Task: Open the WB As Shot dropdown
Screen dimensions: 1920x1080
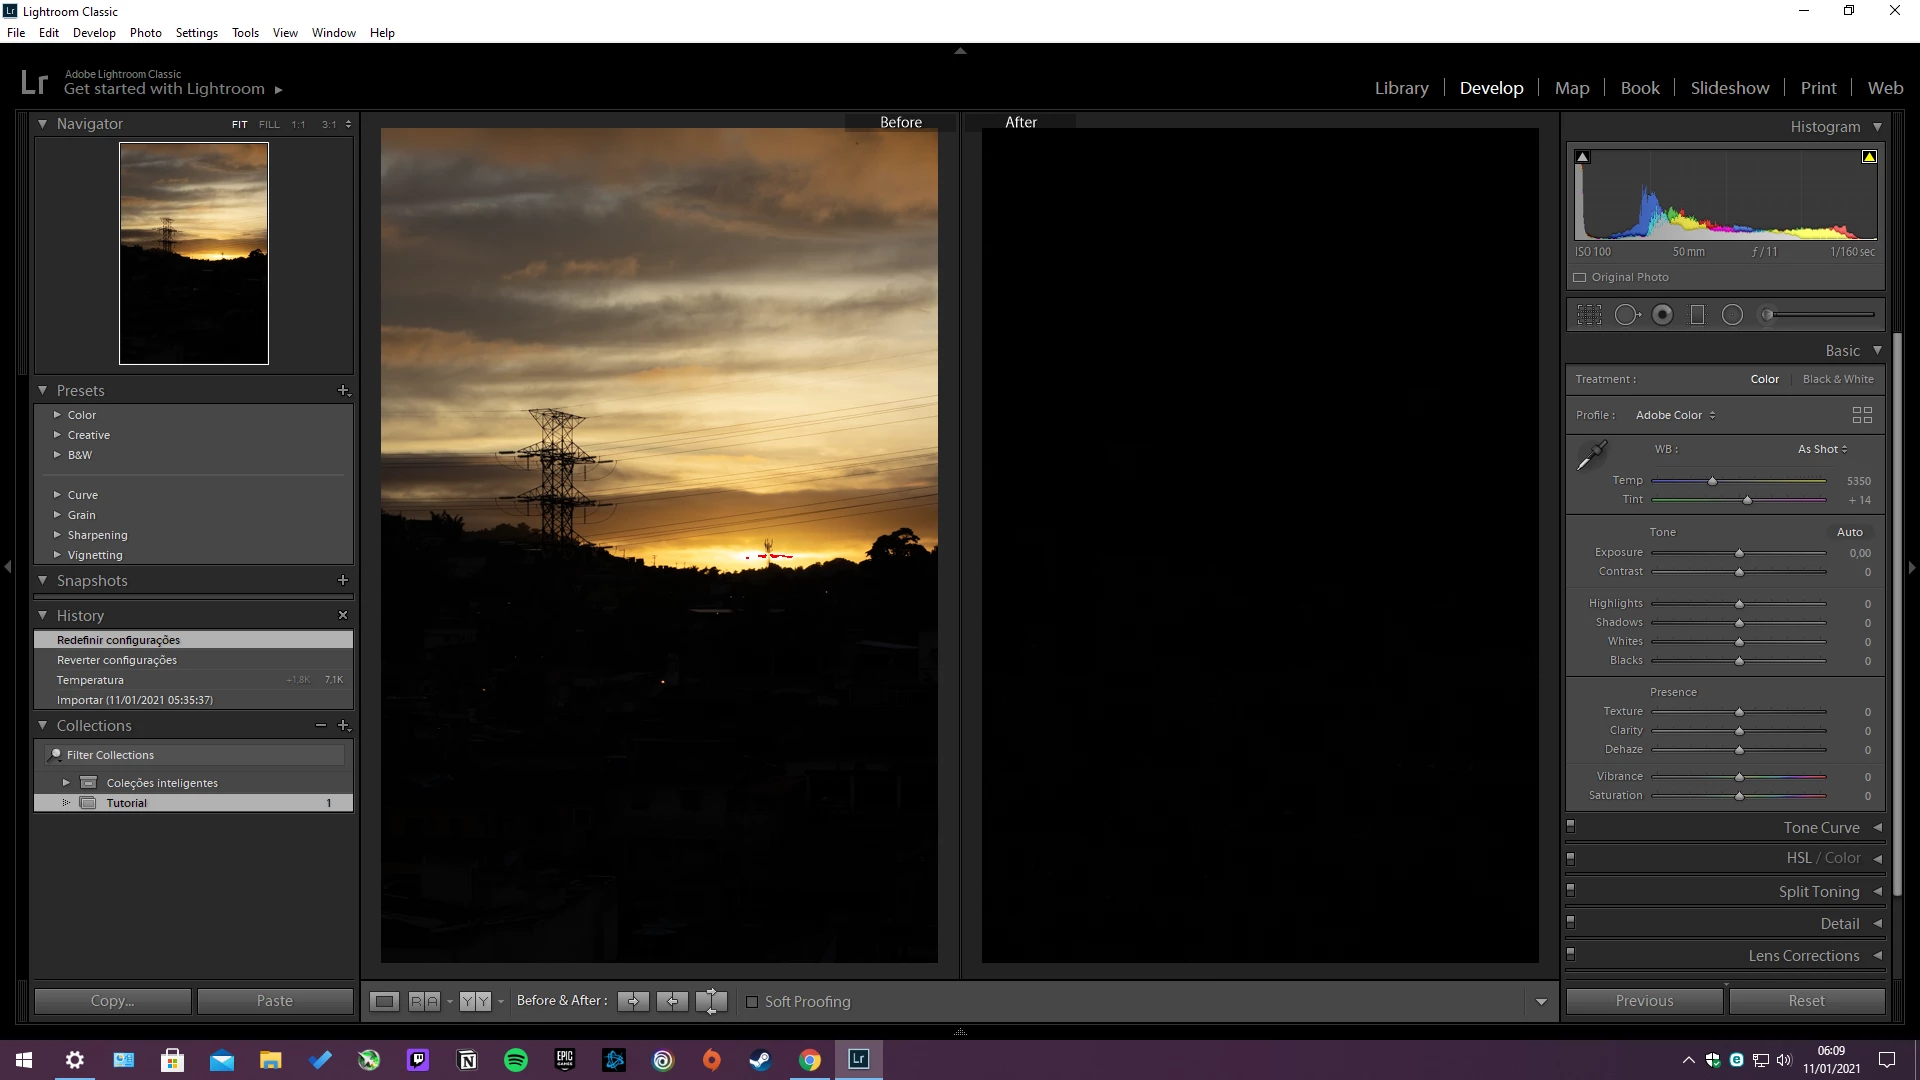Action: (1822, 449)
